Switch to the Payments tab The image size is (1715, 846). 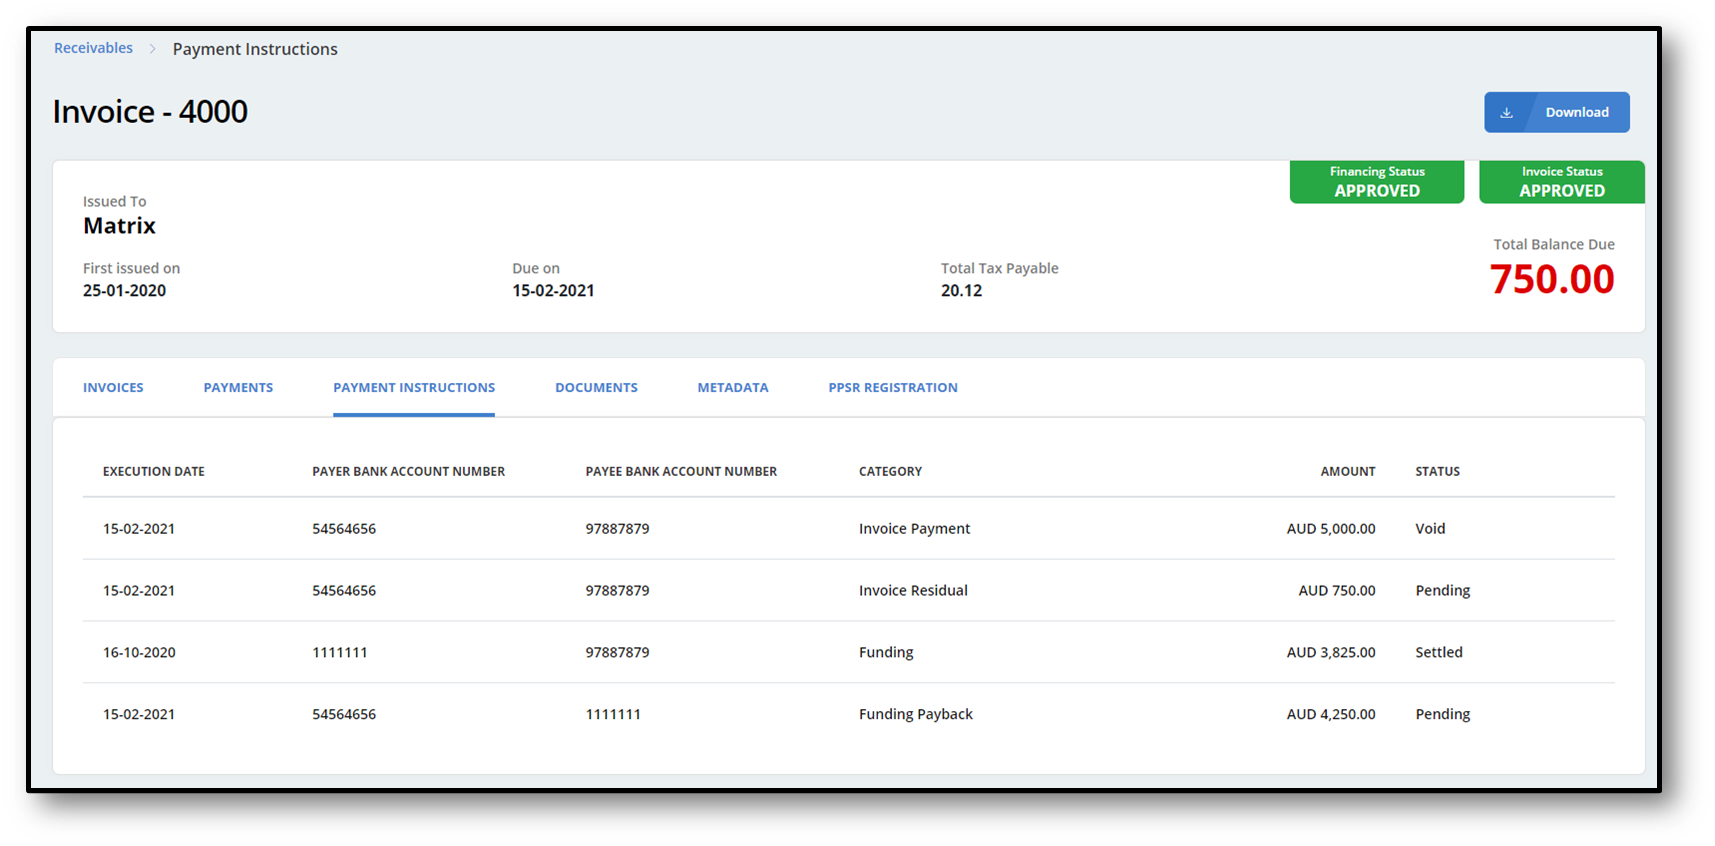coord(238,388)
